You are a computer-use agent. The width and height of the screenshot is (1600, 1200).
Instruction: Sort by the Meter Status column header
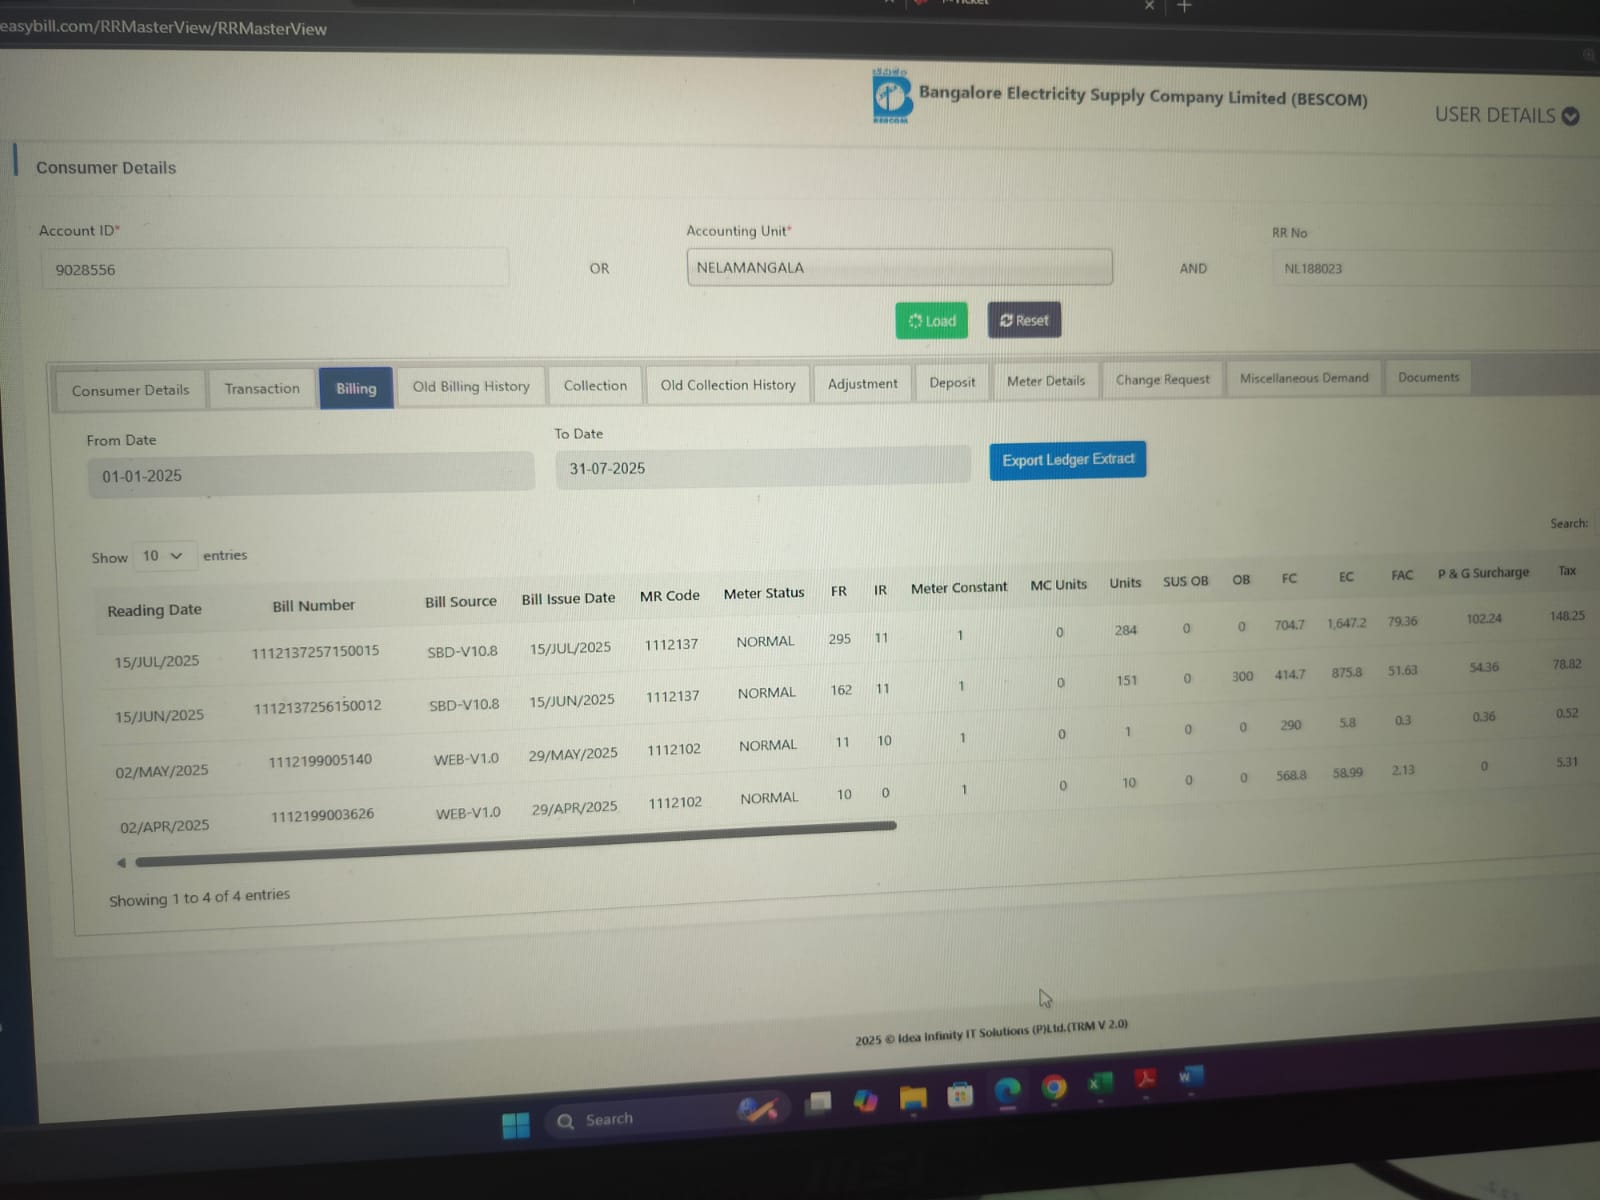pyautogui.click(x=764, y=593)
